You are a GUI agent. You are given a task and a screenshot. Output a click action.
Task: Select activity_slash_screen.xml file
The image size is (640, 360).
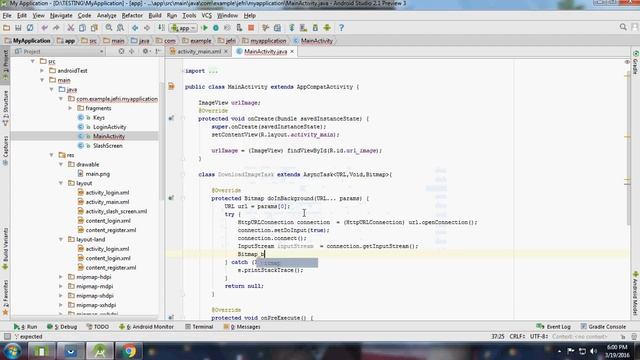[116, 211]
